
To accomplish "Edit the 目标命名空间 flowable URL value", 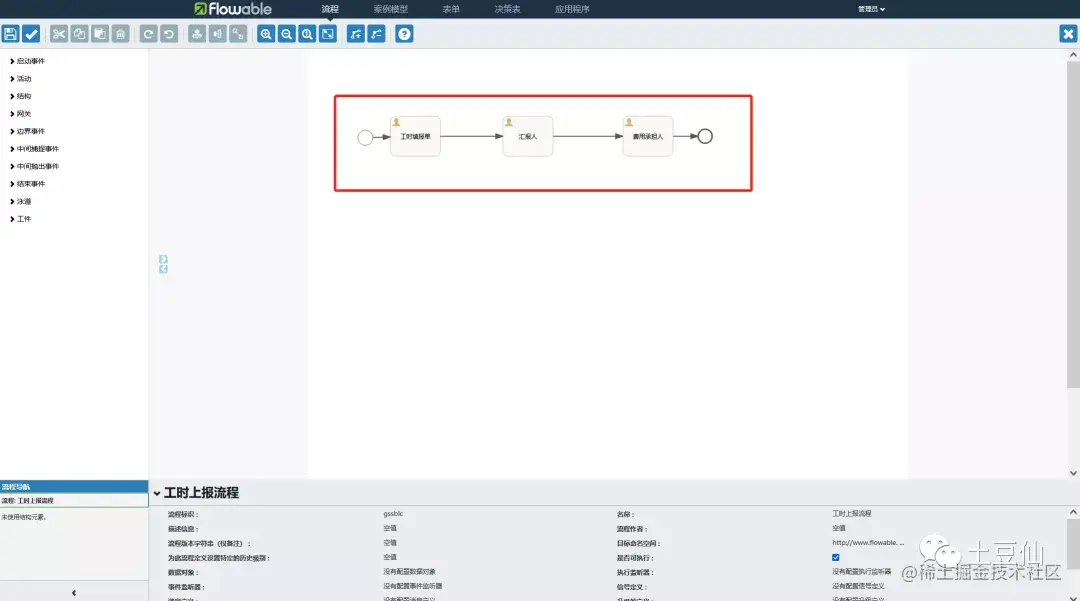I will click(x=868, y=542).
